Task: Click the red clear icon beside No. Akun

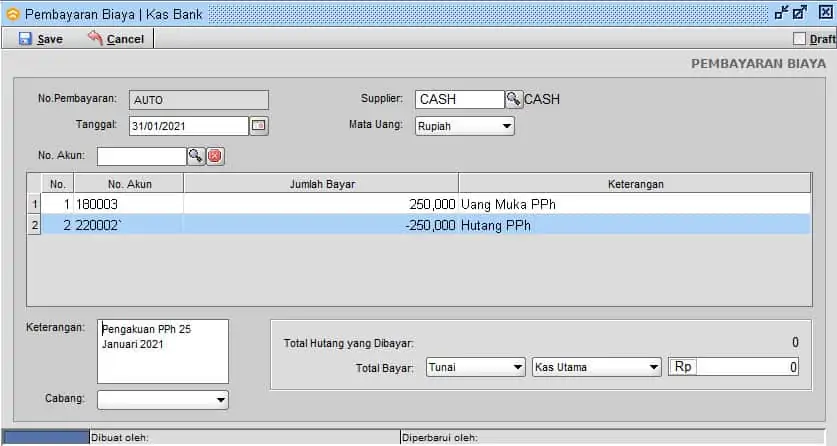Action: (x=215, y=156)
